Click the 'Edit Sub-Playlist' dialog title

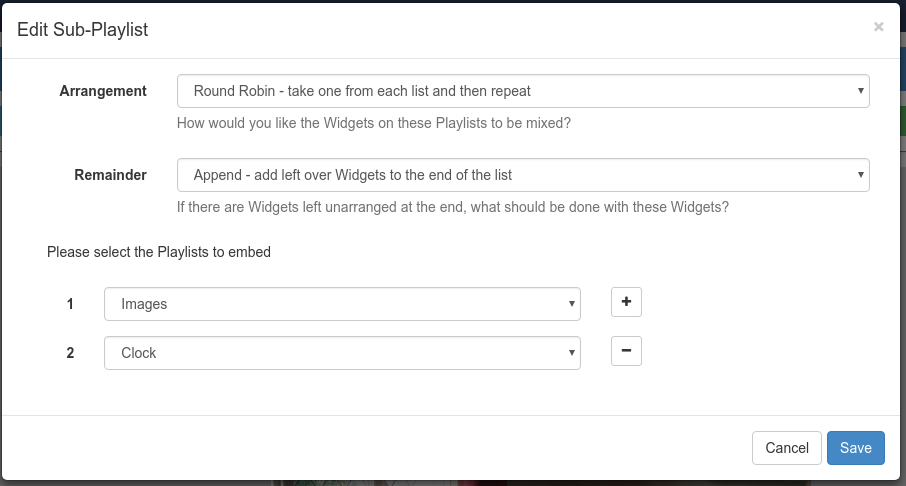click(x=83, y=30)
